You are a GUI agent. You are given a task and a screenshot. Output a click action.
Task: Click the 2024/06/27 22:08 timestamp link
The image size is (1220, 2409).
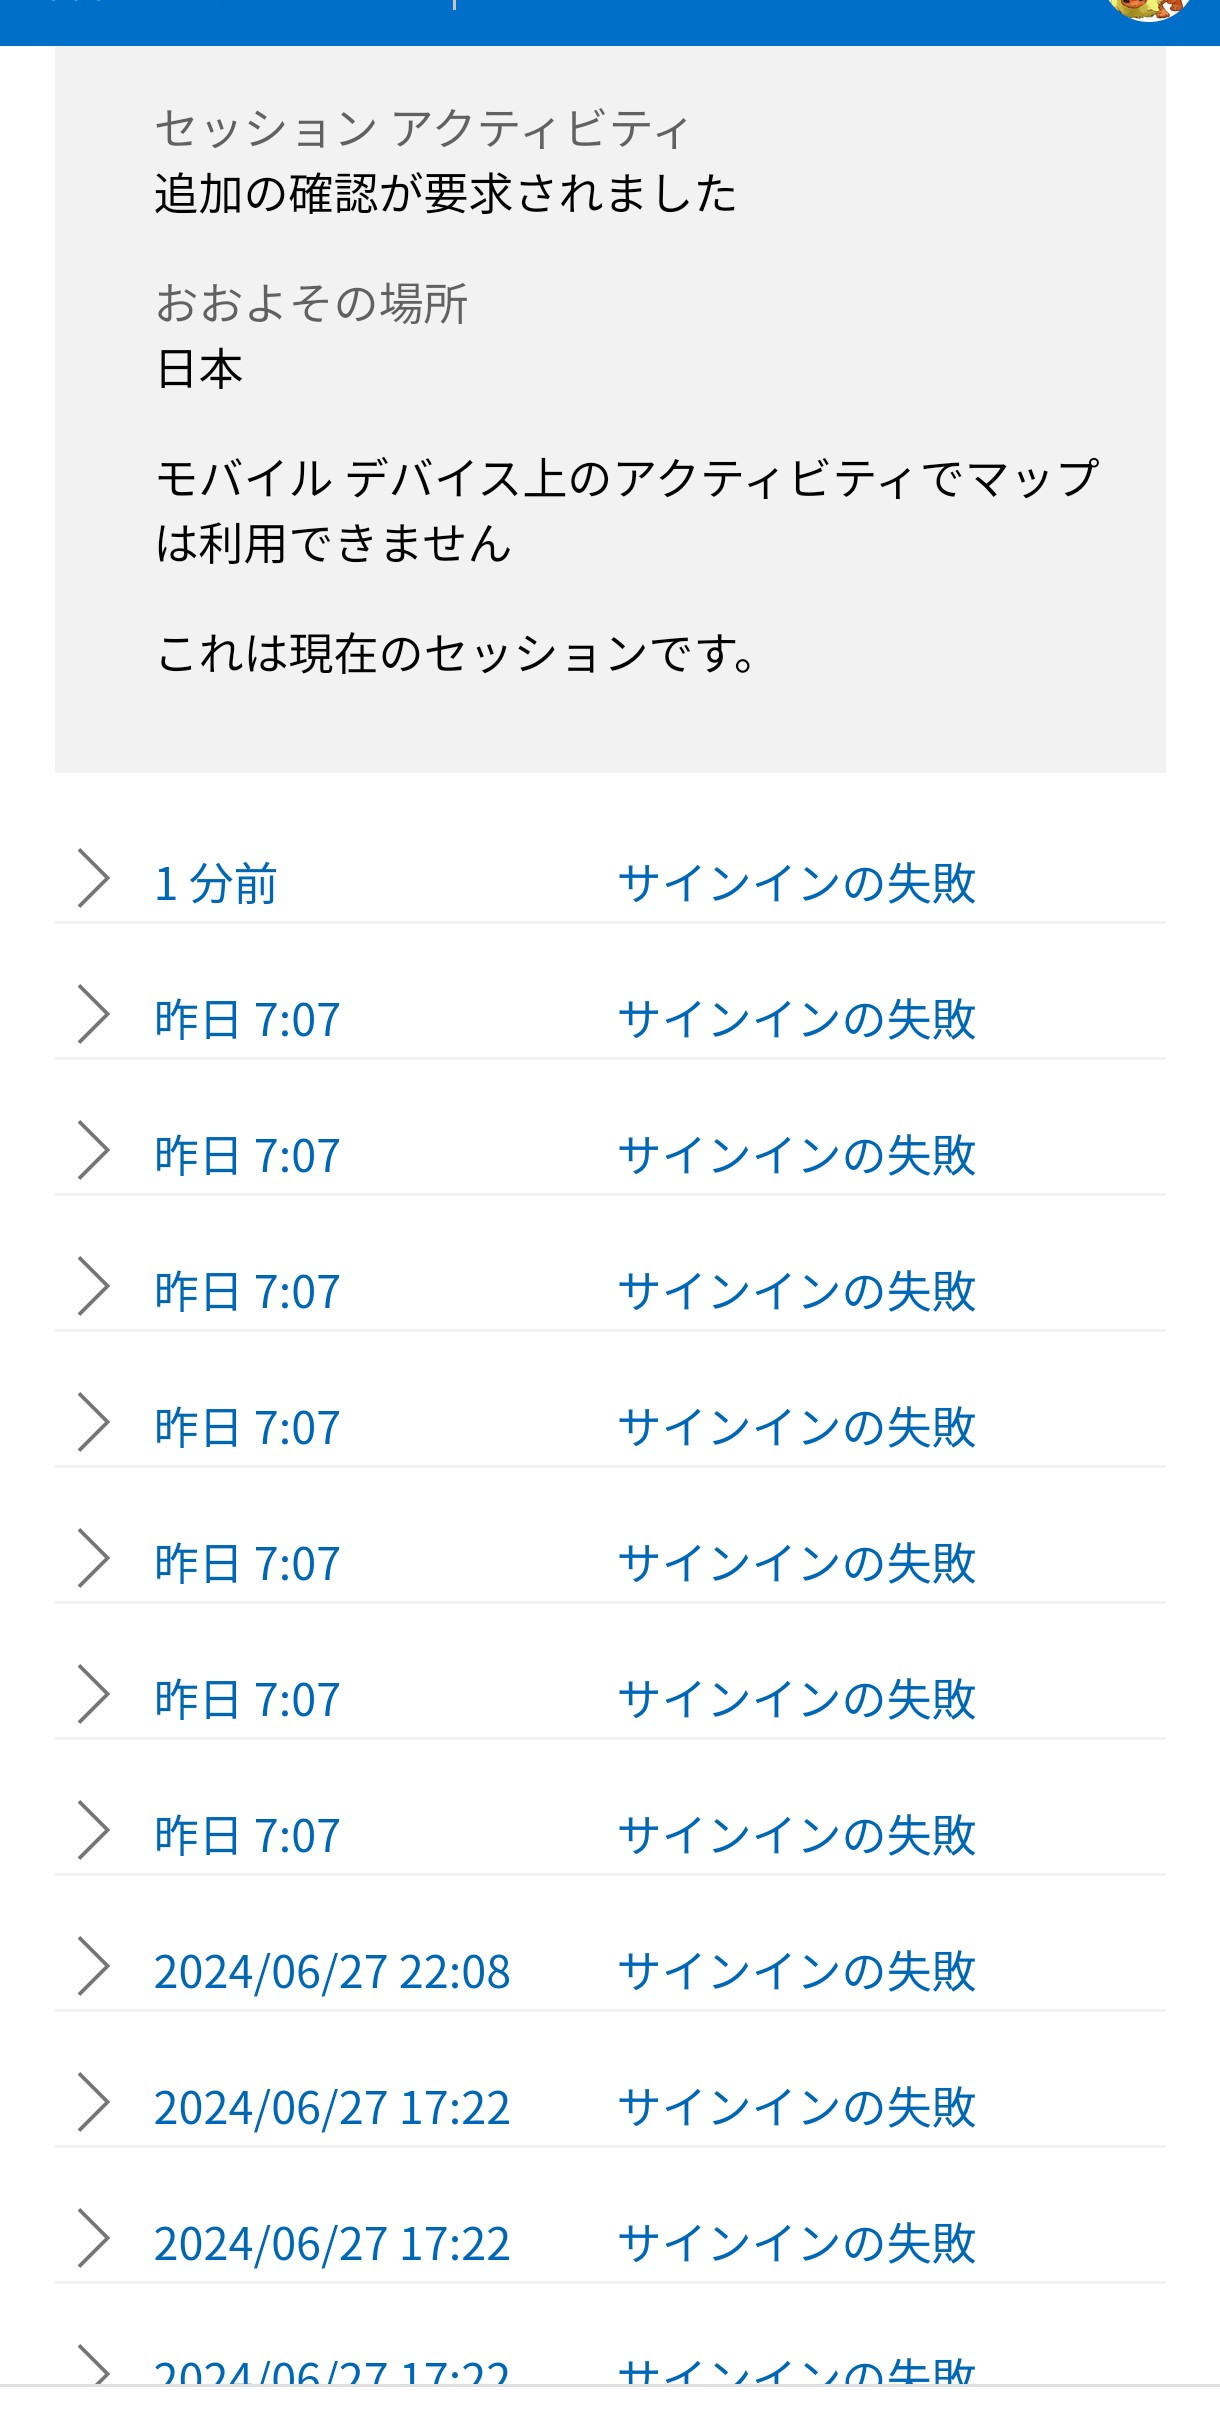coord(332,1972)
